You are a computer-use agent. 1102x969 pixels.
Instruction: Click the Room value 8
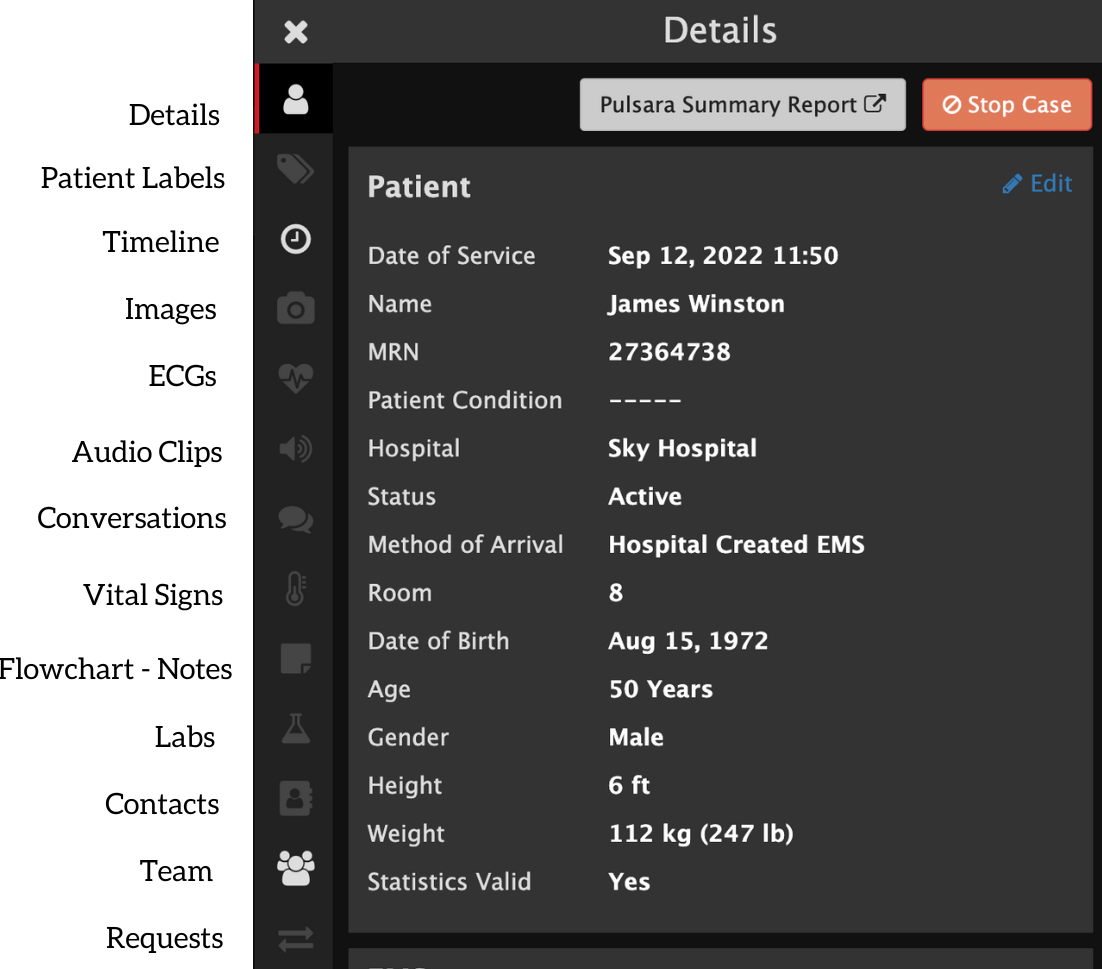coord(616,593)
